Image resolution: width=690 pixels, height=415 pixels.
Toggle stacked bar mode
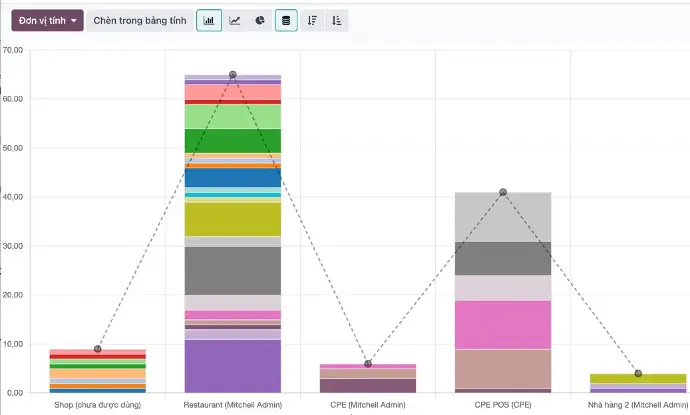coord(286,20)
